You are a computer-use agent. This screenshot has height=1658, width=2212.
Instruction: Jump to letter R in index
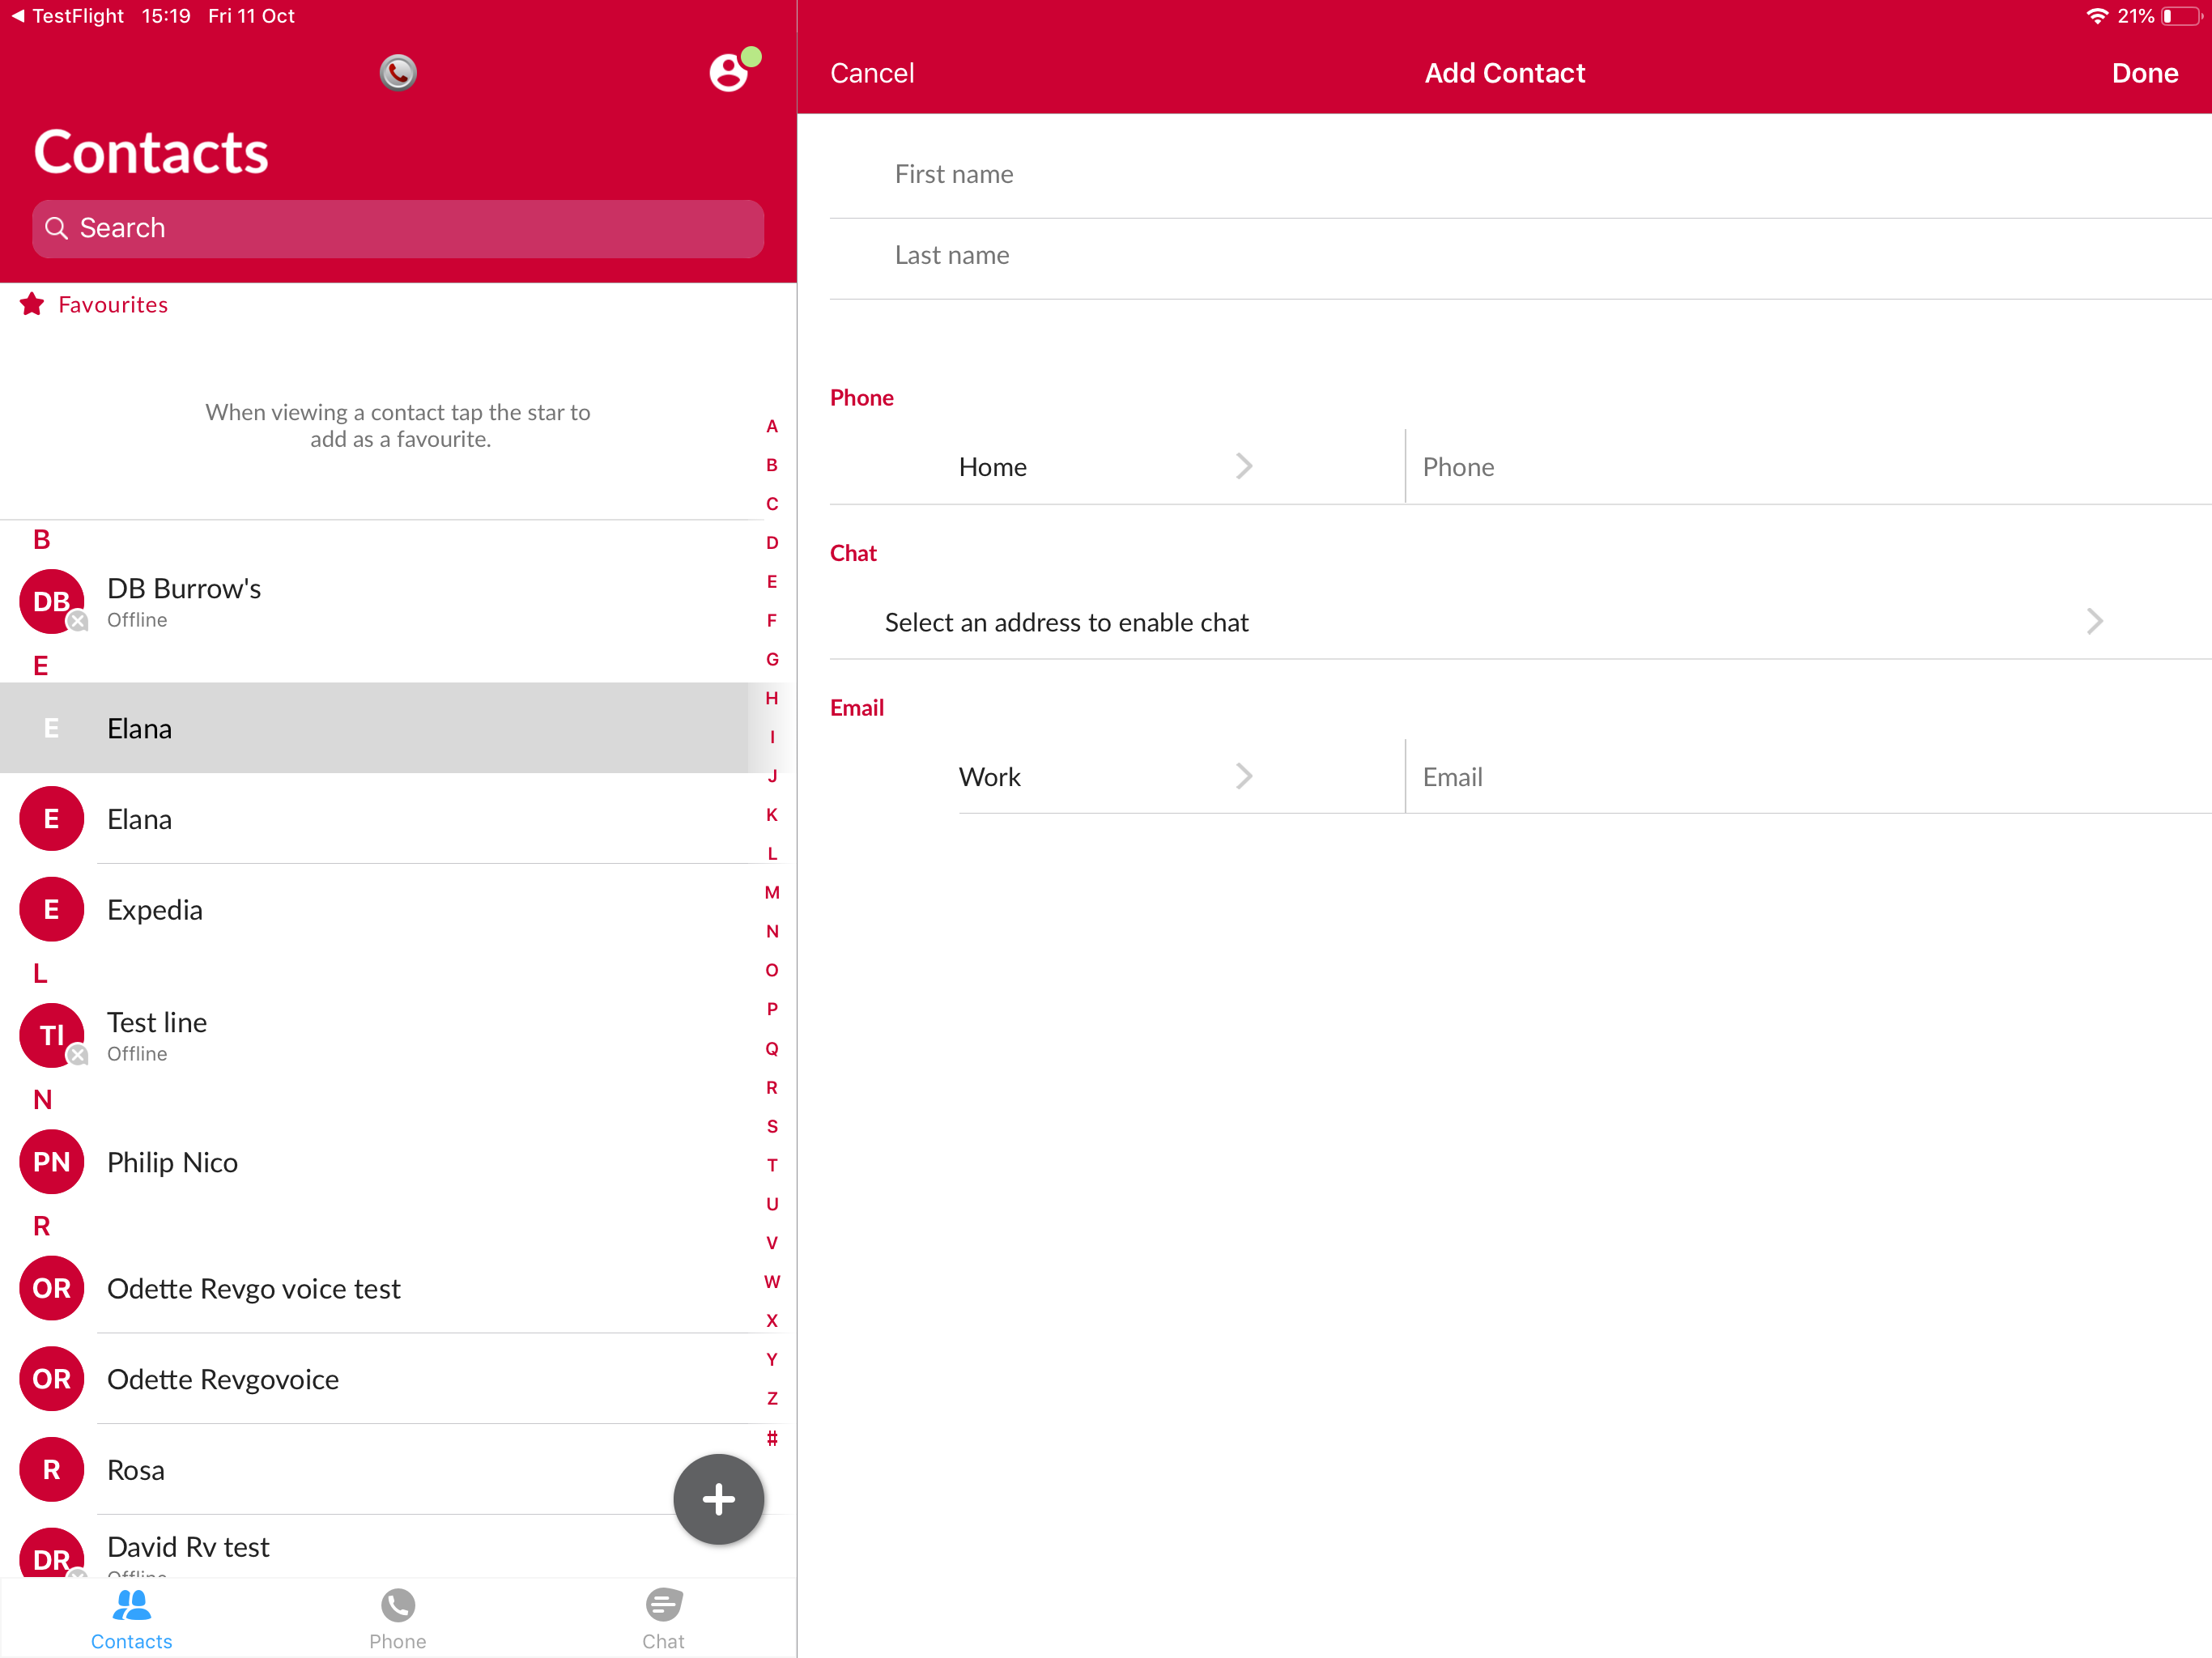pos(772,1087)
